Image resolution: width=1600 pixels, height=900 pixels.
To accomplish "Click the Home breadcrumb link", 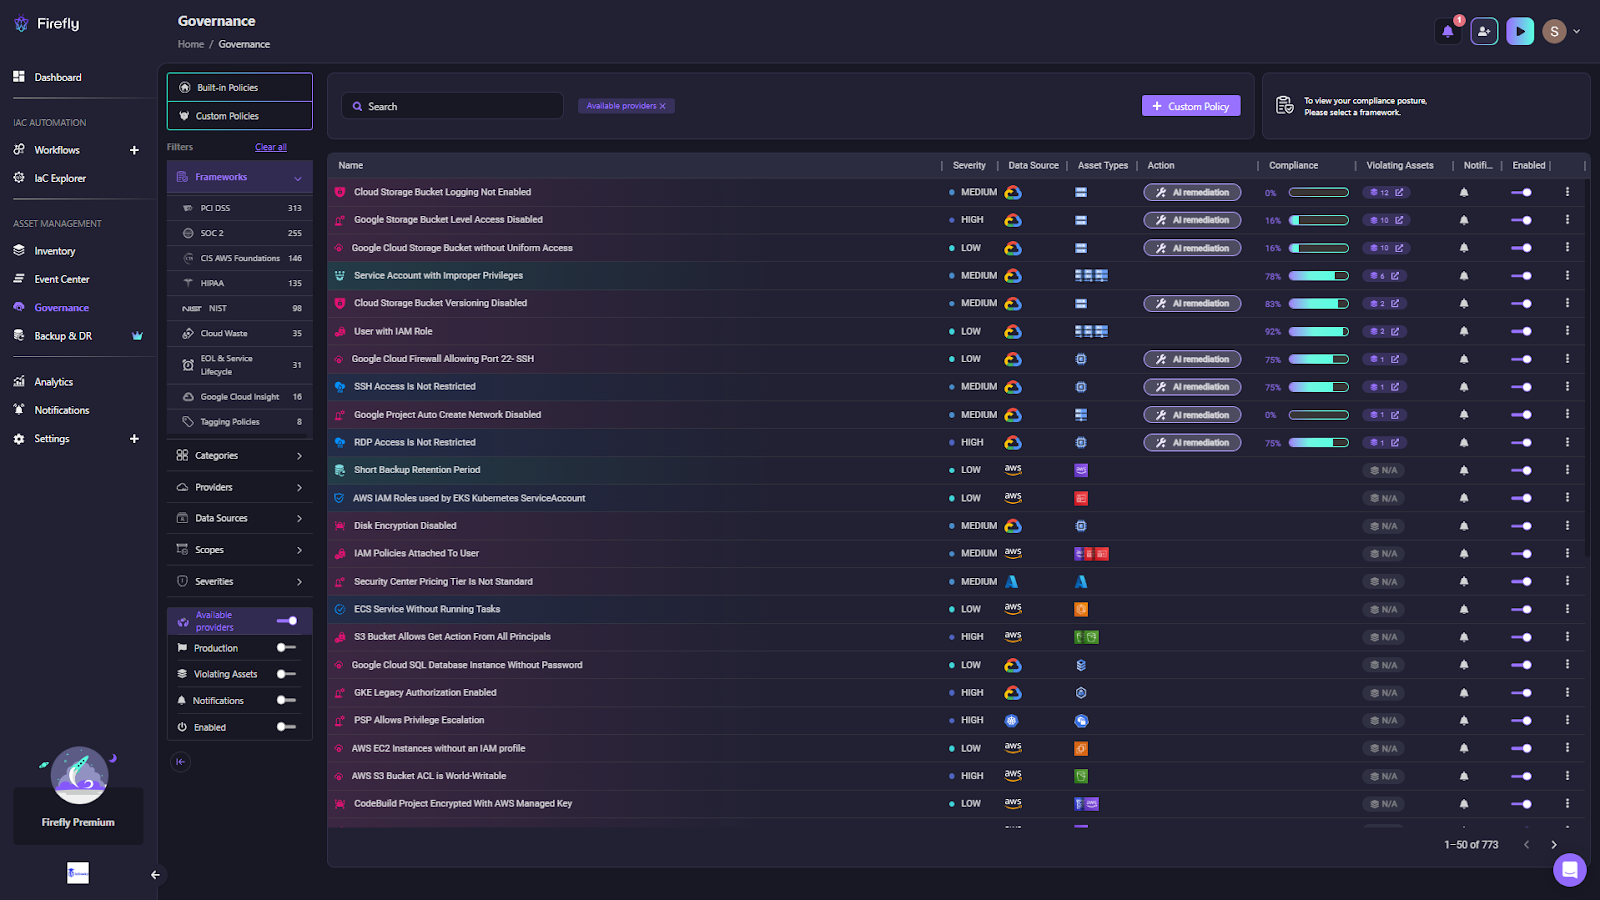I will [191, 44].
